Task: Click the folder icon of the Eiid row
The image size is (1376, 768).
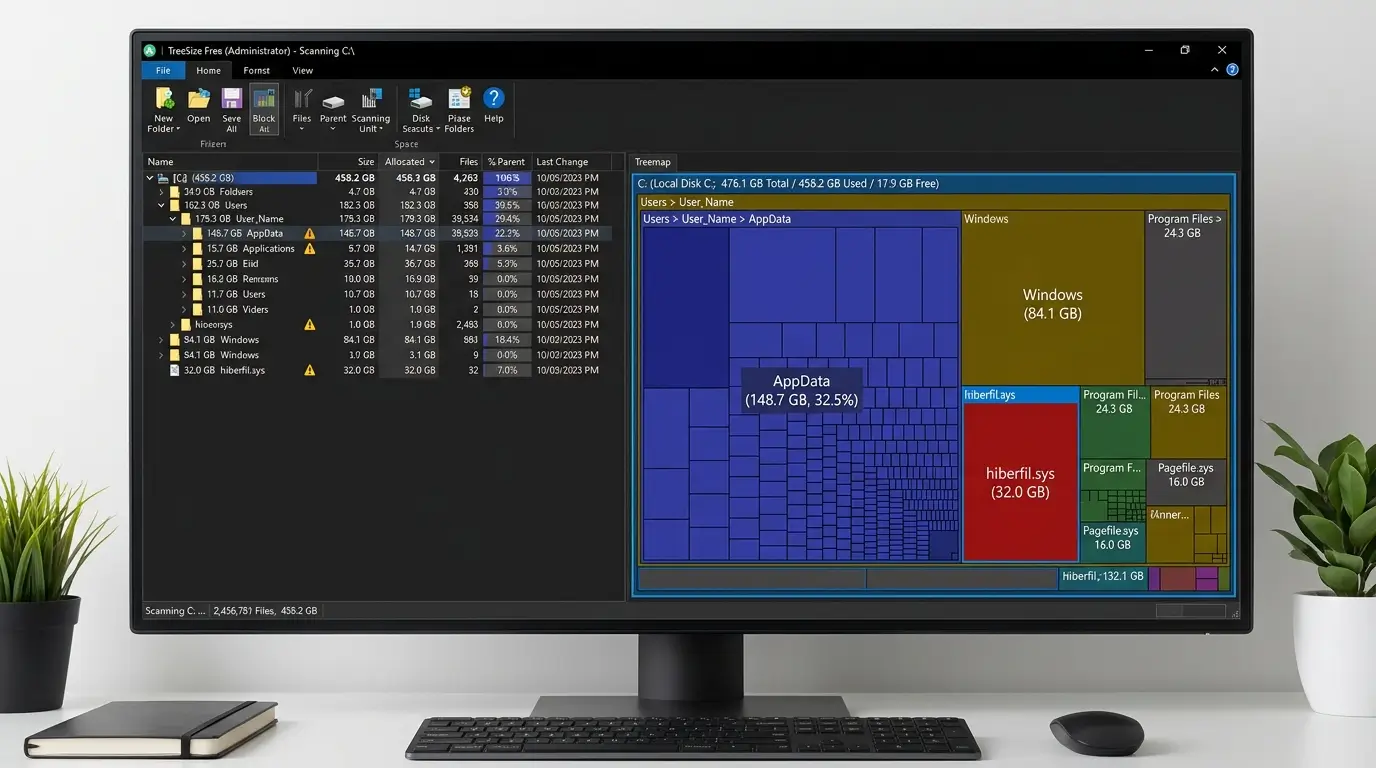Action: tap(198, 264)
